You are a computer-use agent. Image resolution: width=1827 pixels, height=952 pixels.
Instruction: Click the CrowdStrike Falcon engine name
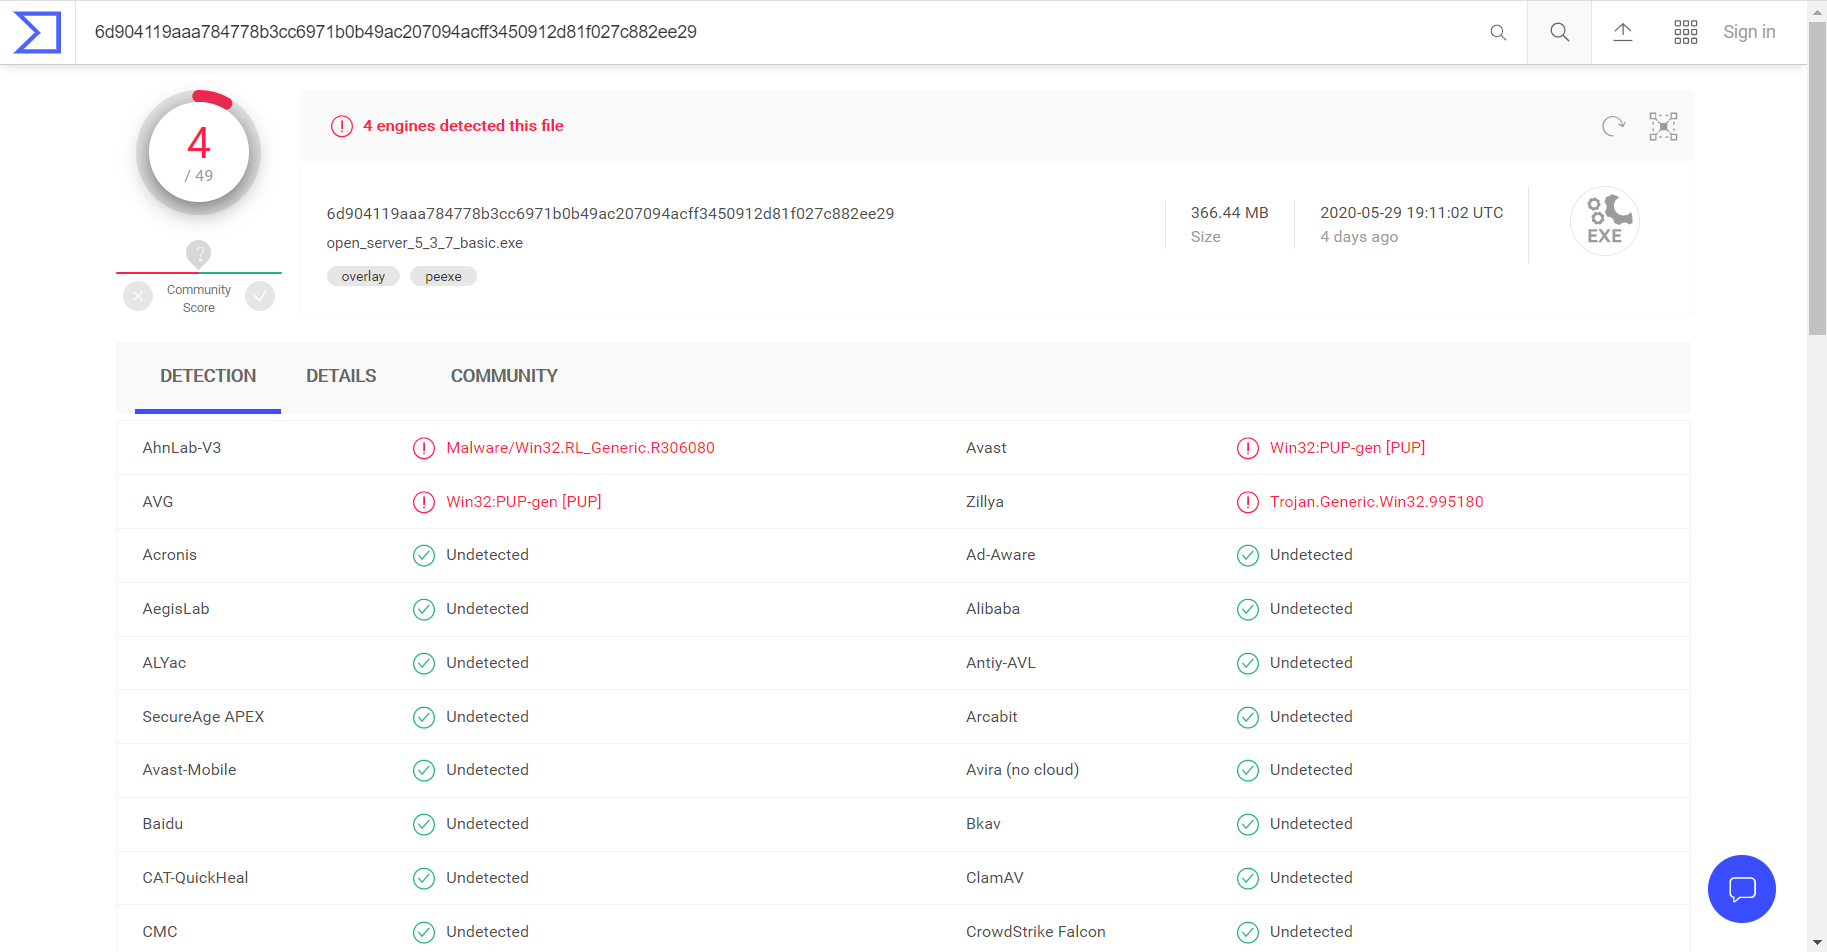[1035, 932]
